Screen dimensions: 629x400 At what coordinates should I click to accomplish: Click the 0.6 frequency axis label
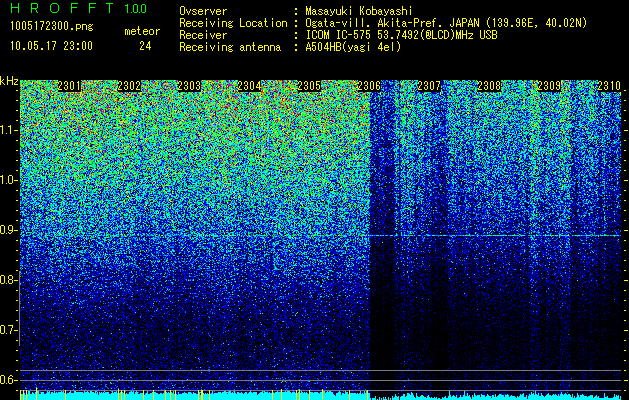pos(8,380)
